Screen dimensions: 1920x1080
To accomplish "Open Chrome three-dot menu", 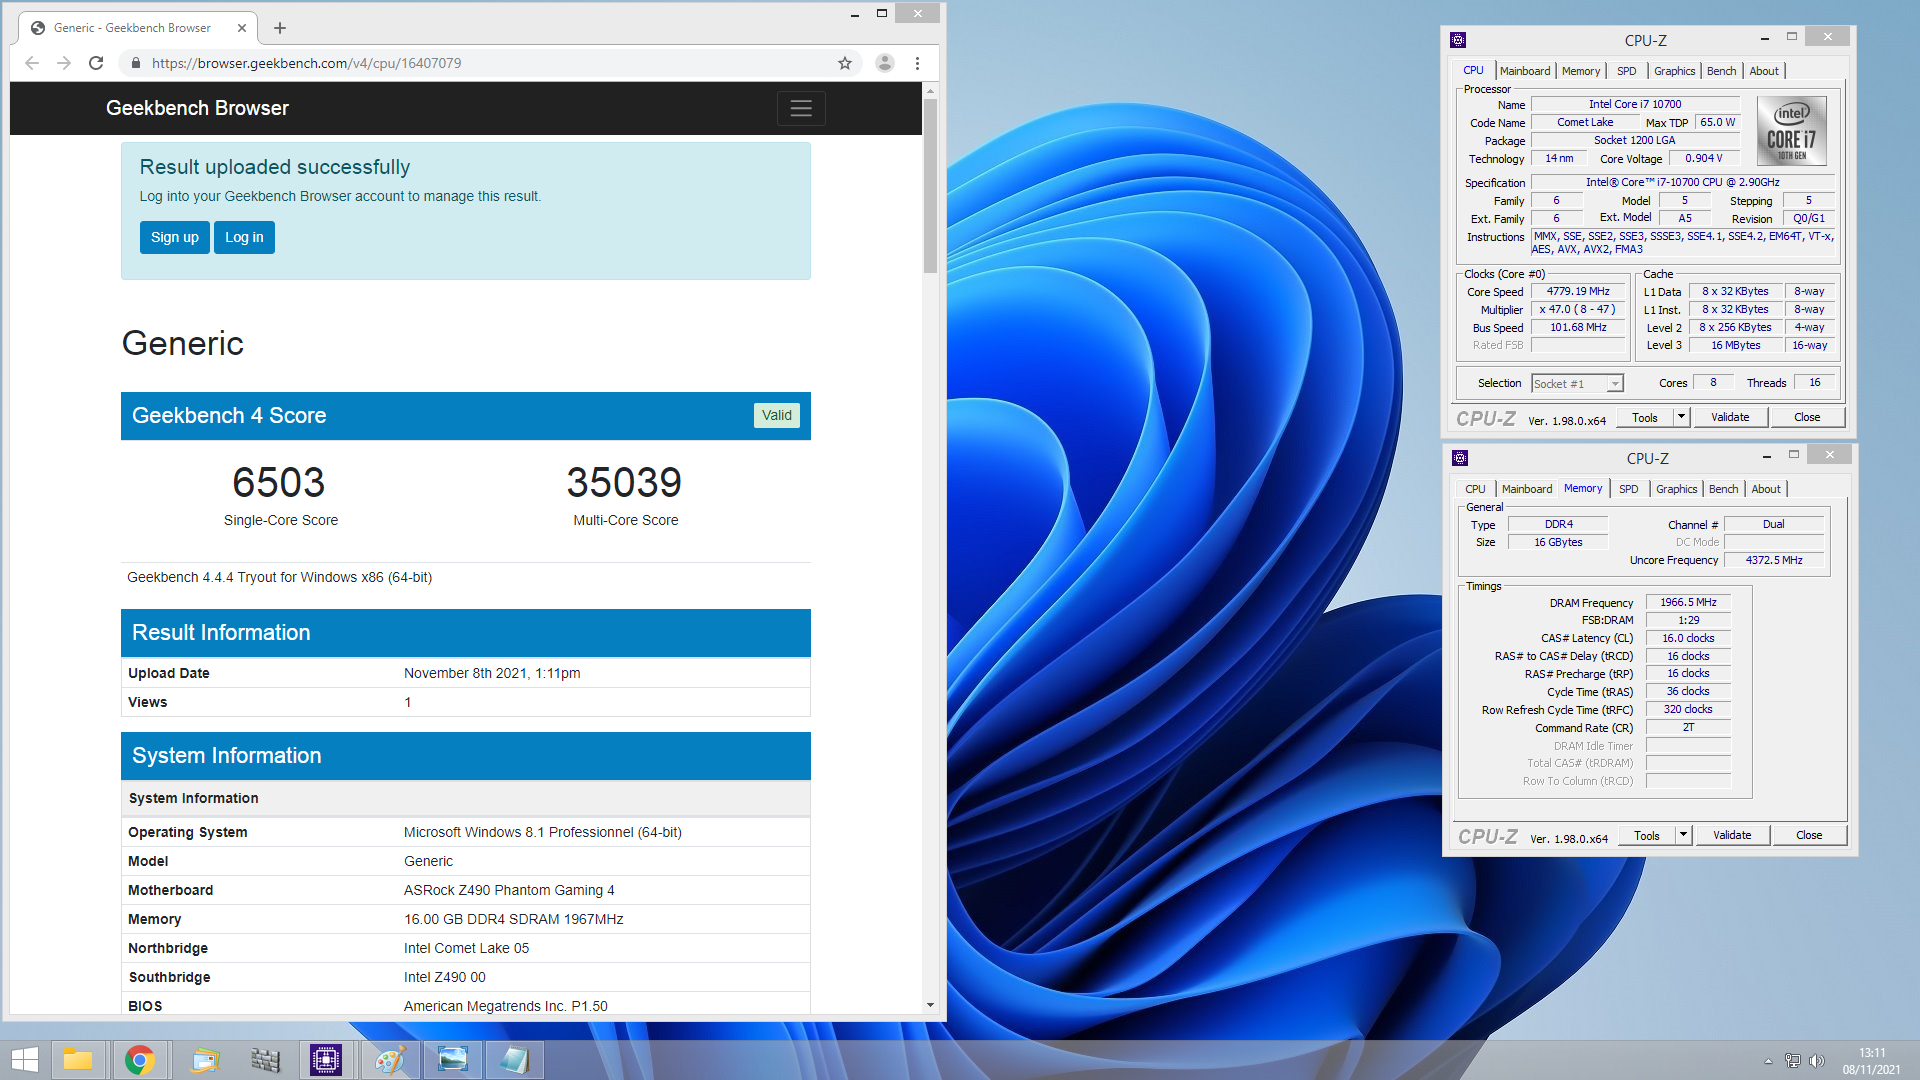I will [x=917, y=63].
